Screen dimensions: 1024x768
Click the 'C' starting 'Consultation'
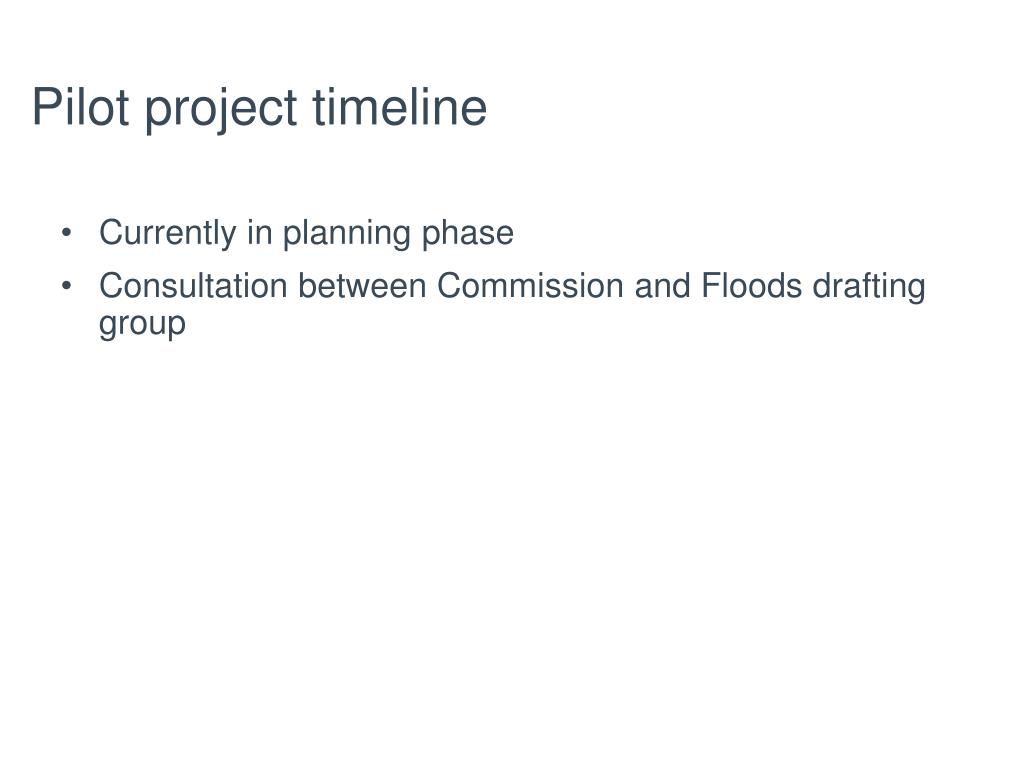(110, 286)
